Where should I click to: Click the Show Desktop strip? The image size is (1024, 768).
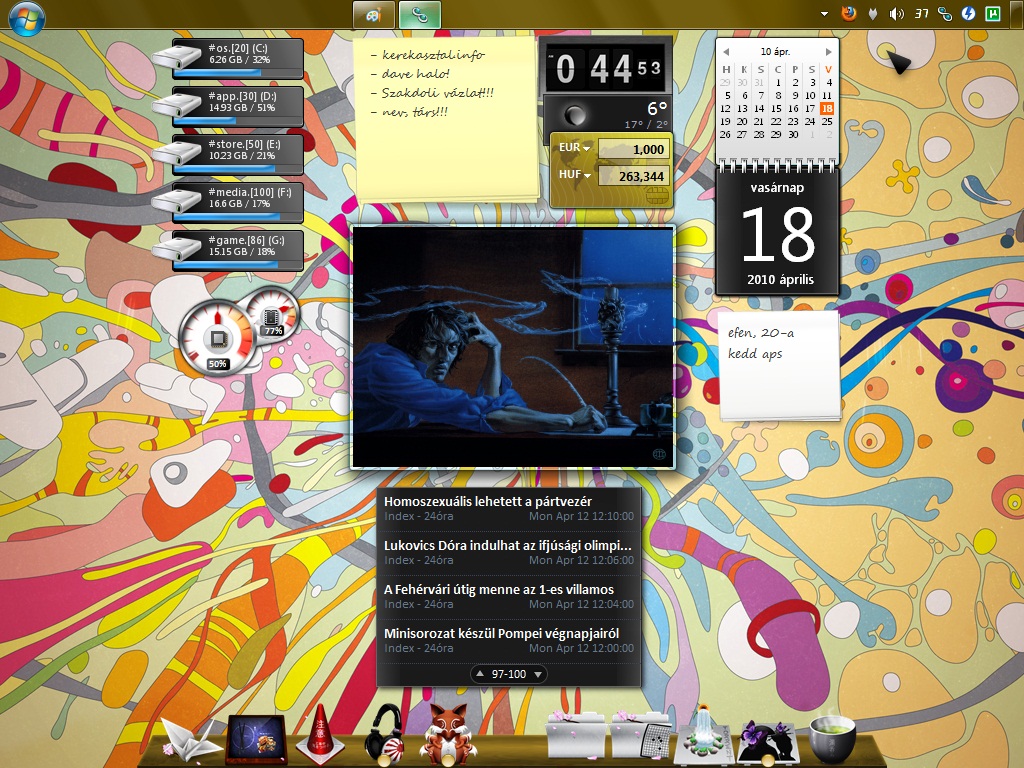(1017, 14)
